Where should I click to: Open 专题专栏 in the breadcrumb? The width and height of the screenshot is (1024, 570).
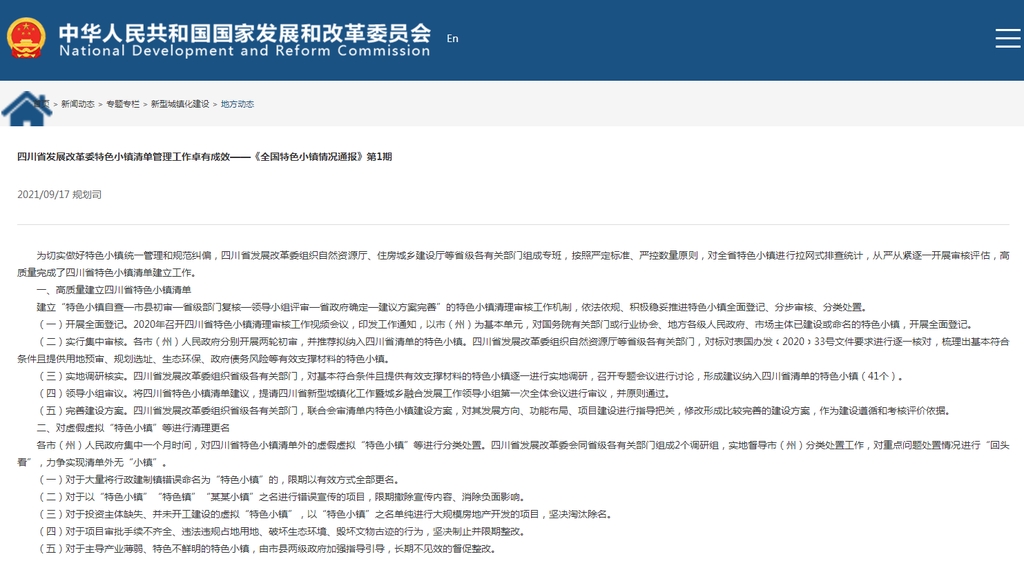click(123, 104)
